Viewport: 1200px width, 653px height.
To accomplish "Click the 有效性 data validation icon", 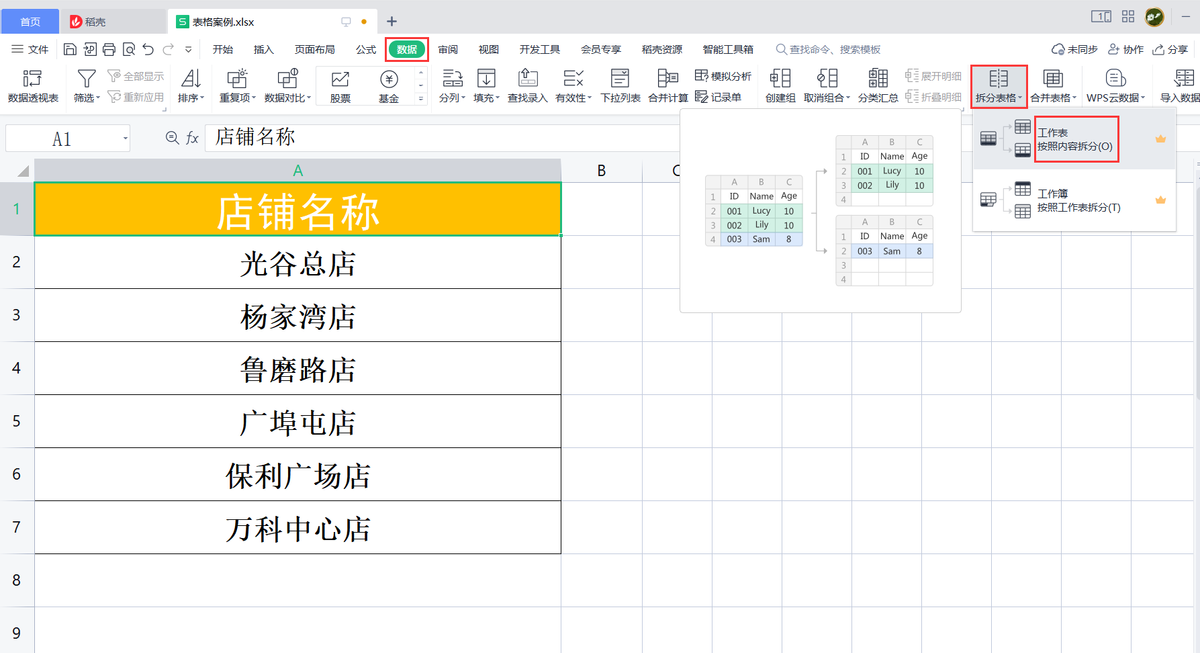I will click(573, 78).
